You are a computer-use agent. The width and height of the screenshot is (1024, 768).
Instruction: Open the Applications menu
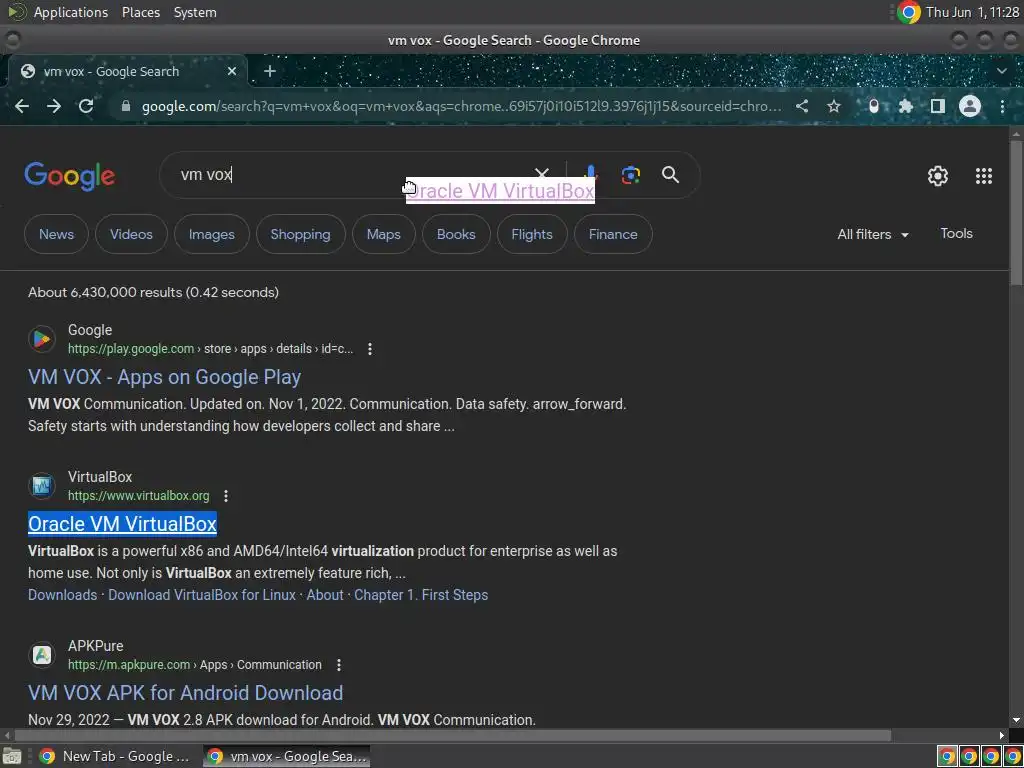point(71,12)
